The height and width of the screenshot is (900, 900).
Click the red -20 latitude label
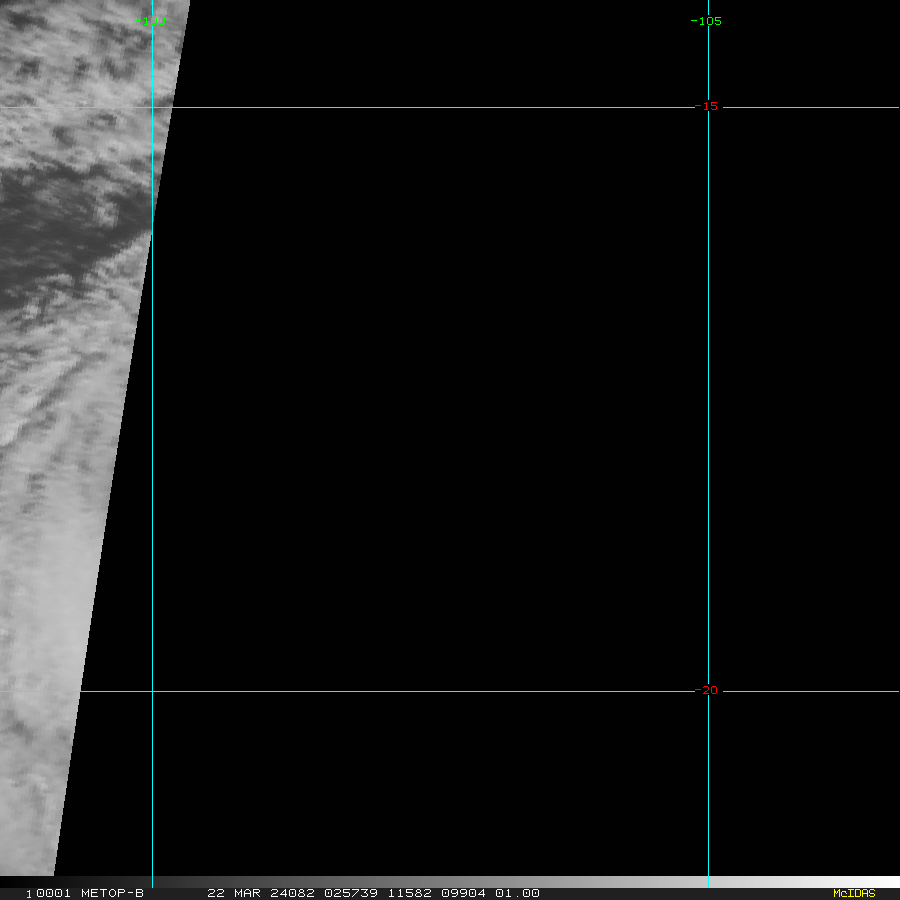tap(708, 690)
